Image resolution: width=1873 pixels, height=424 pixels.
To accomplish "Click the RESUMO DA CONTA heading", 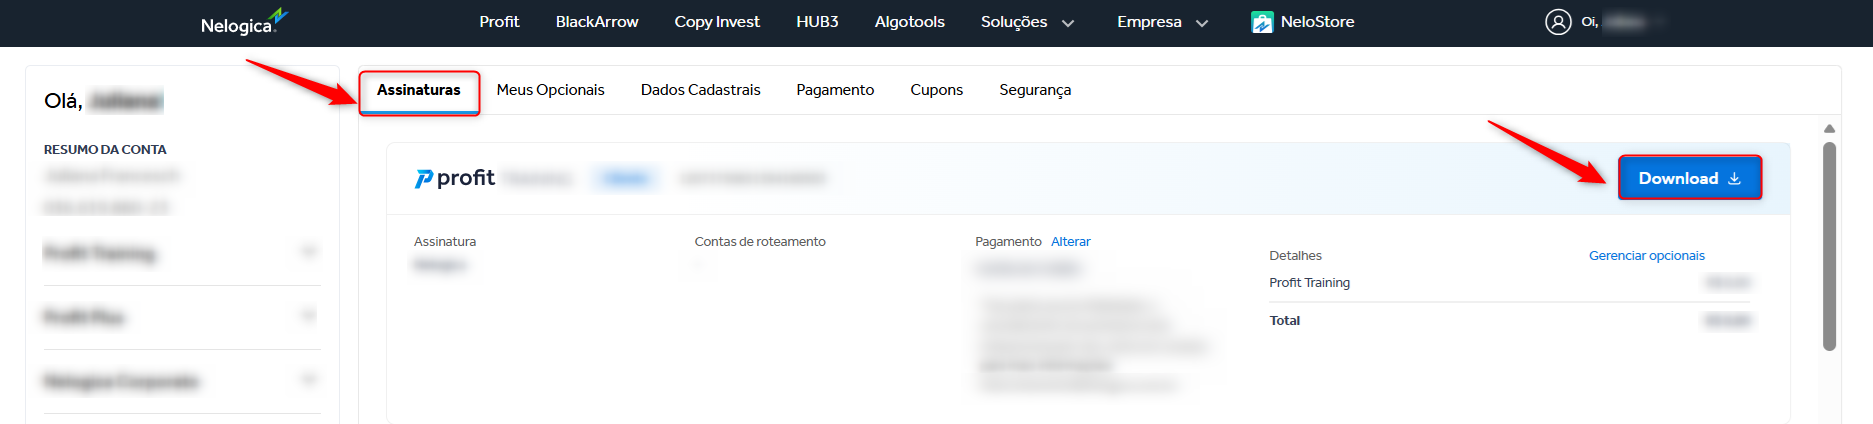I will point(105,150).
